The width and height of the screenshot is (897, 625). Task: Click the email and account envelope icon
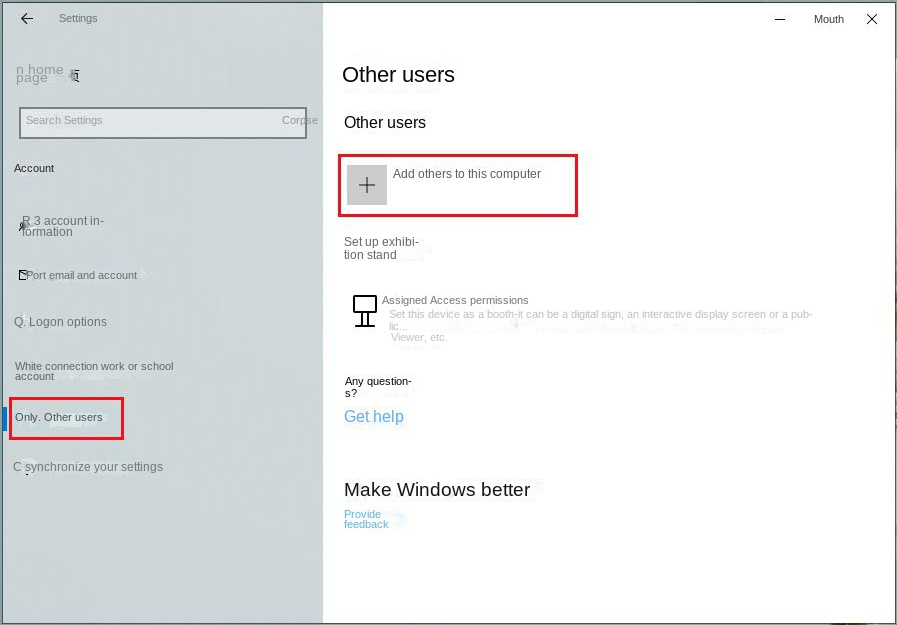(x=22, y=275)
